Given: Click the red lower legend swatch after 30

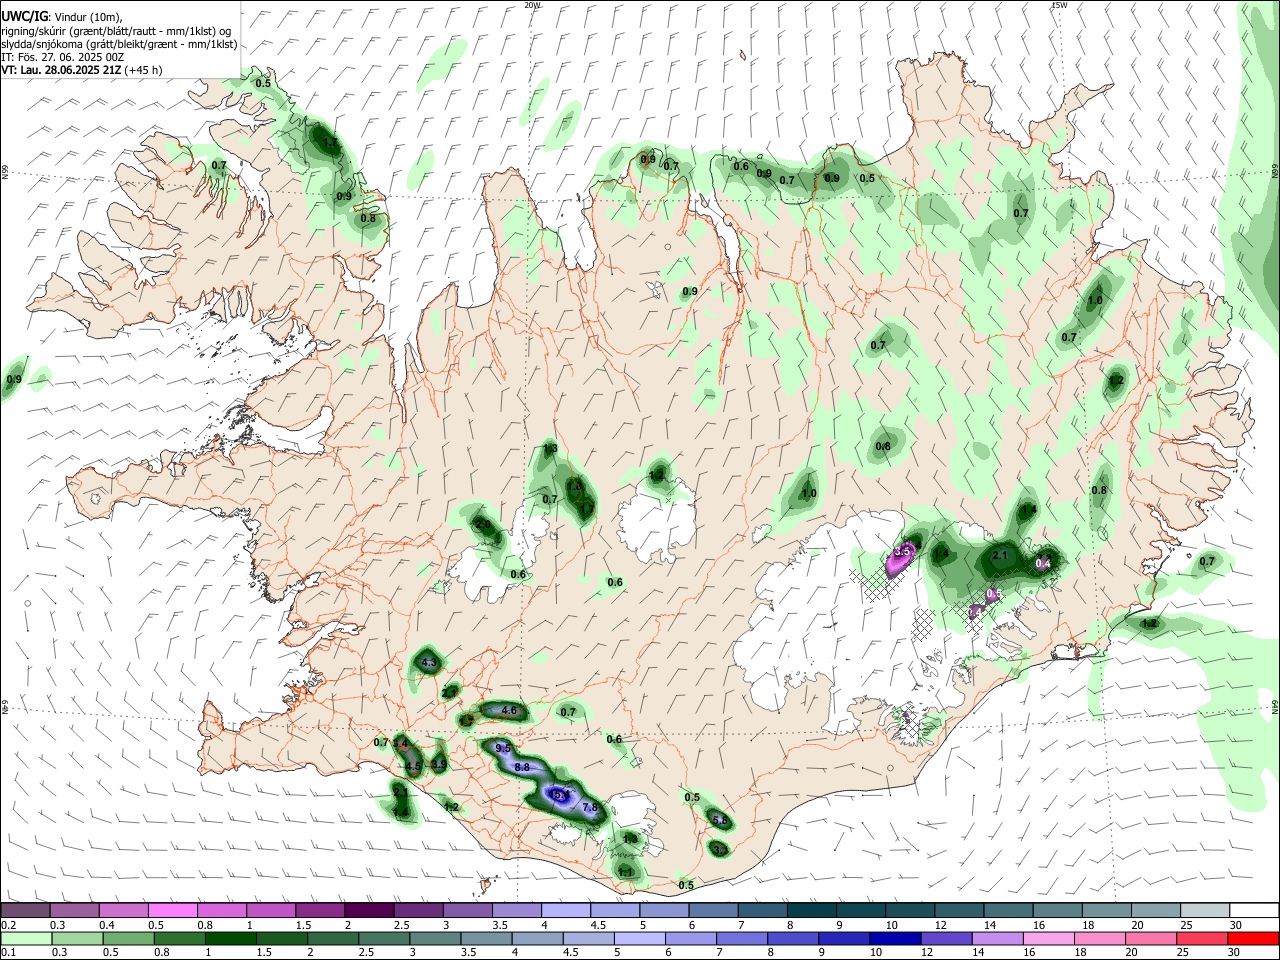Looking at the screenshot, I should pos(1253,938).
